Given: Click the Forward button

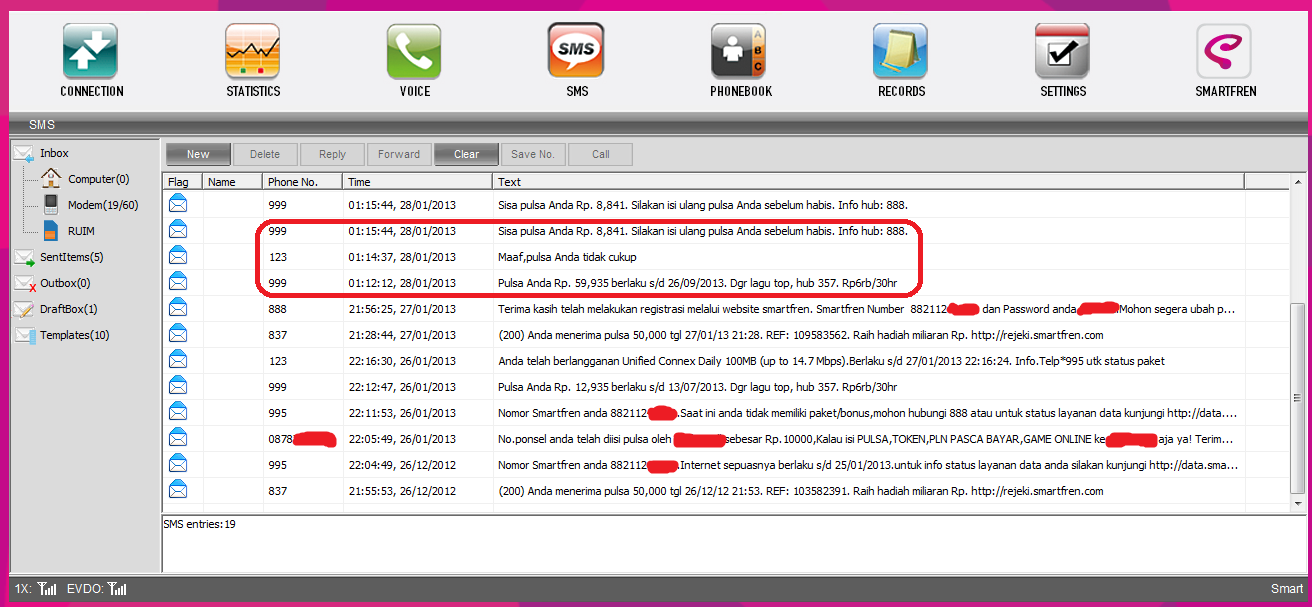Looking at the screenshot, I should [x=399, y=154].
